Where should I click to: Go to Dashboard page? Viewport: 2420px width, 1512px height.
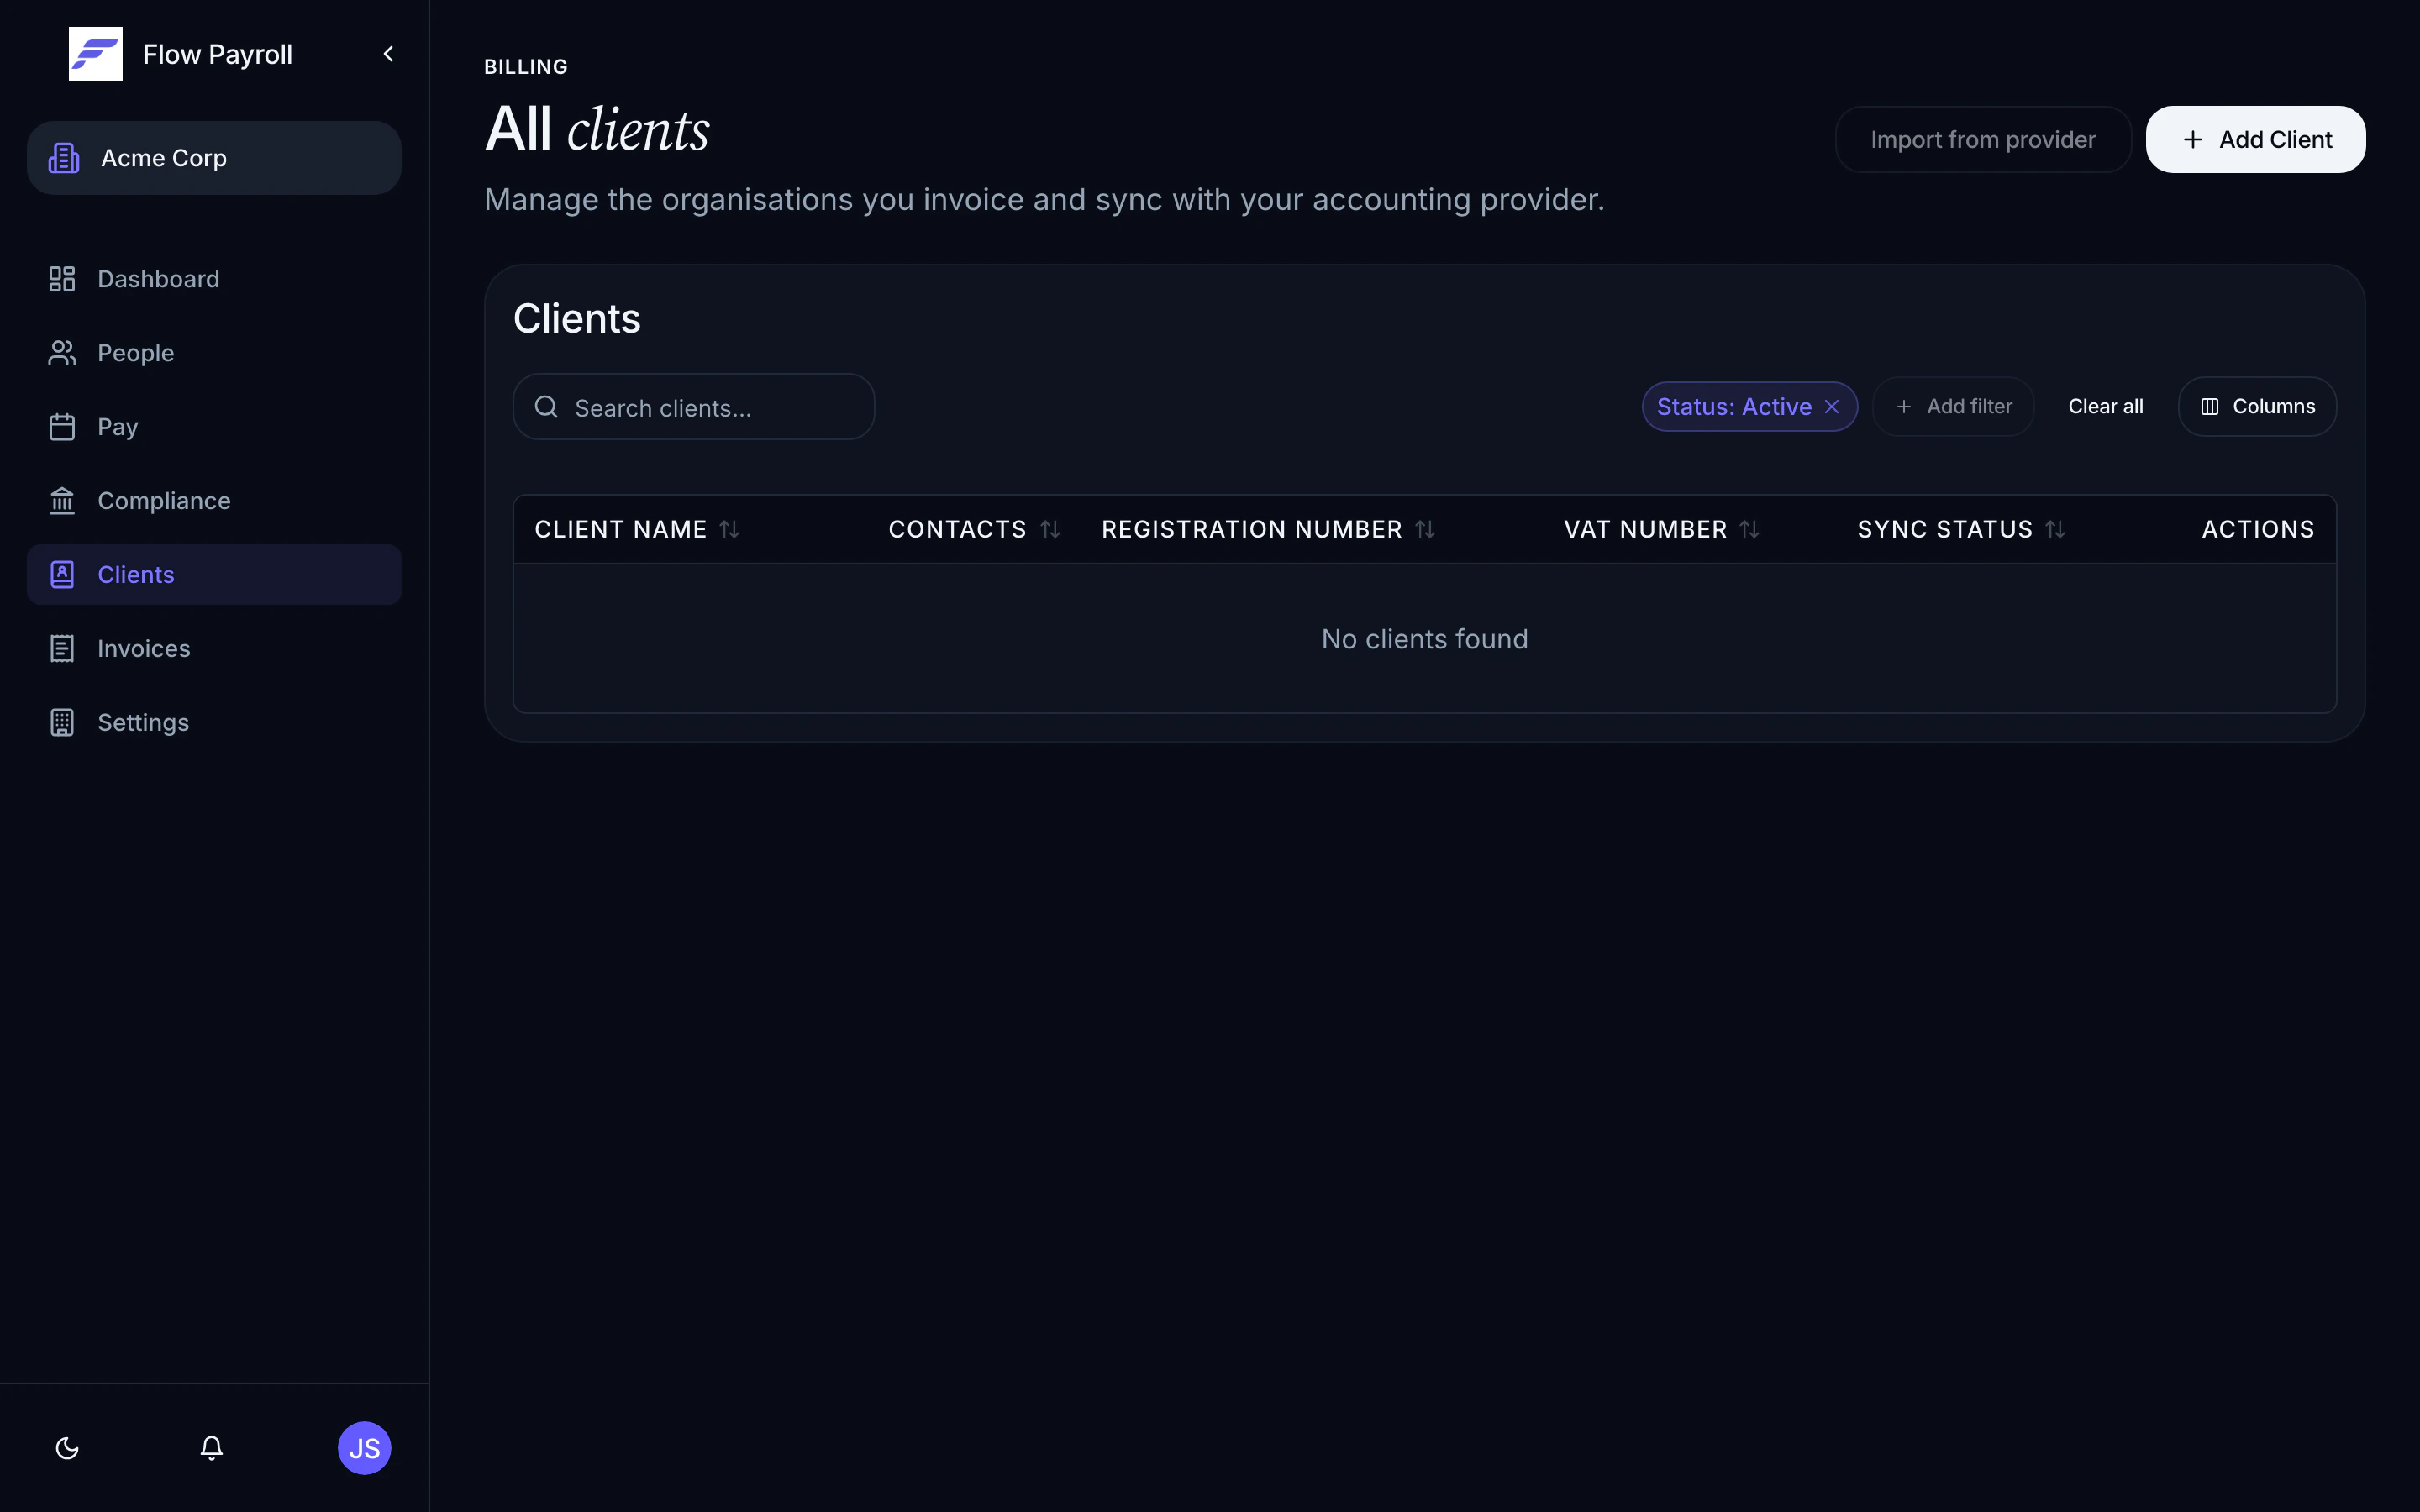click(x=214, y=279)
